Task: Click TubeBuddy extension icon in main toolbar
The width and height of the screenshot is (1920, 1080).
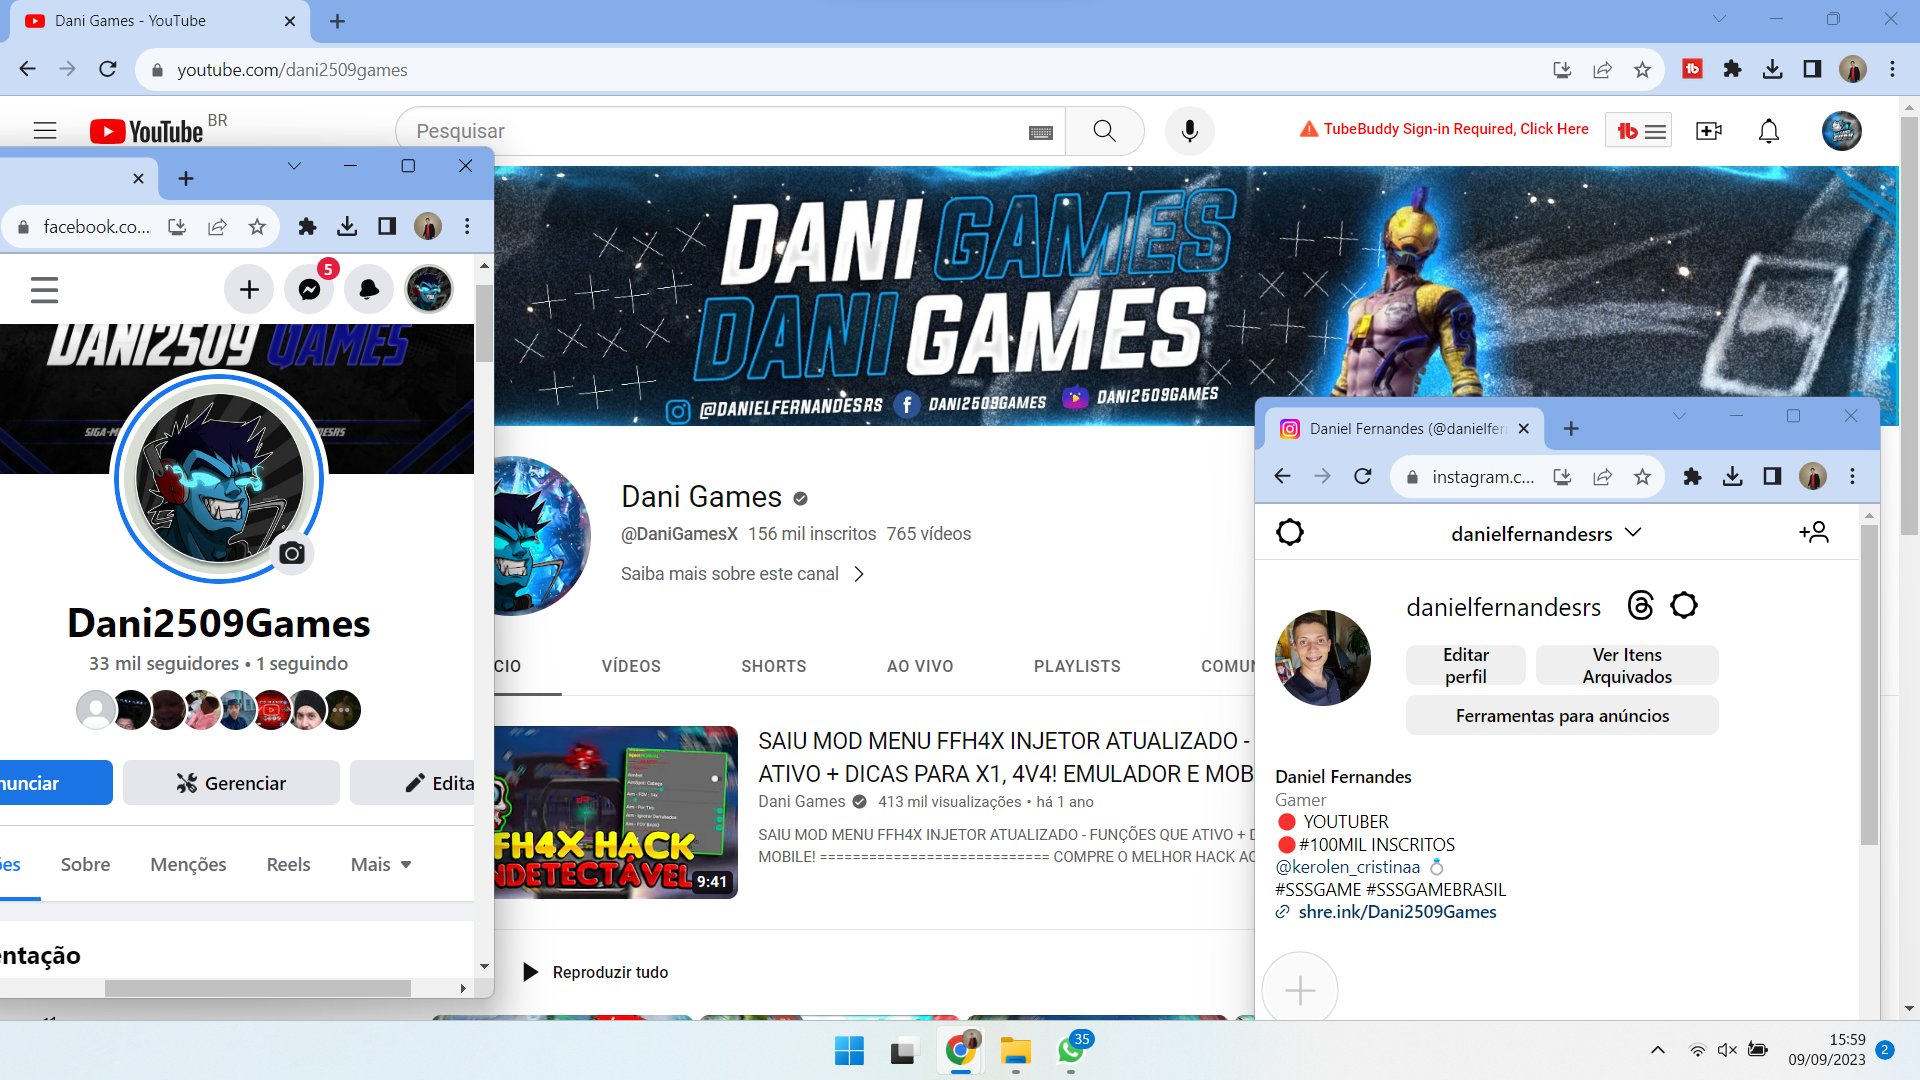Action: 1692,69
